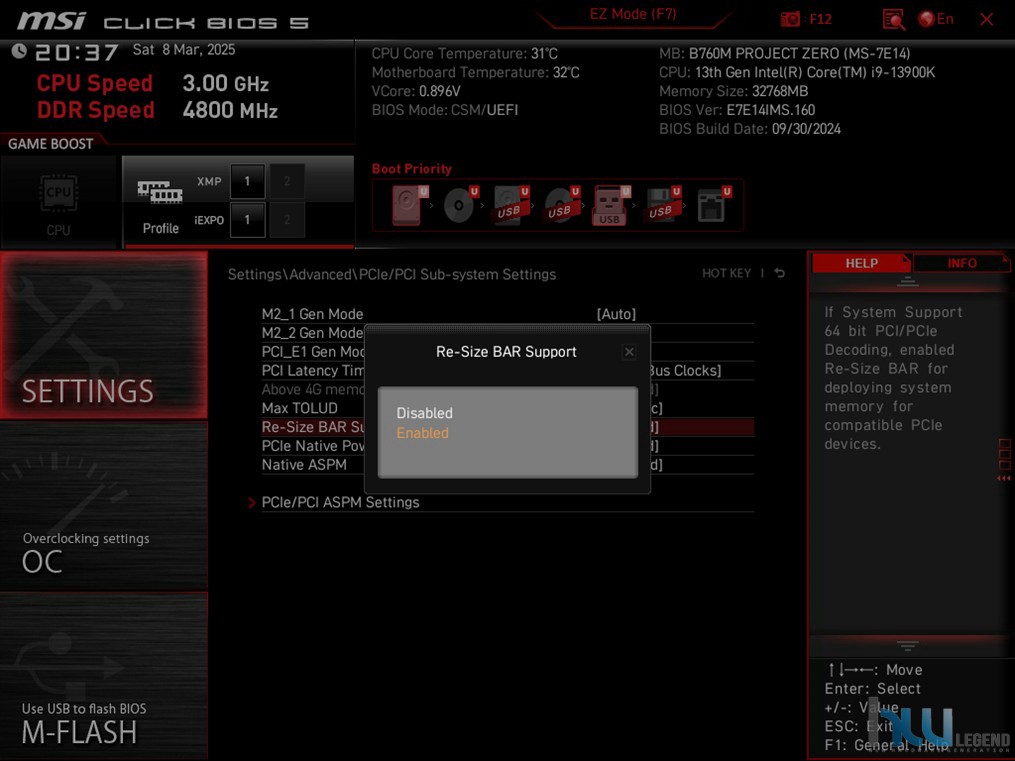Screen dimensions: 1015x761
Task: Click BIOS Ver: E7E14IMS.160
Action: (x=737, y=110)
